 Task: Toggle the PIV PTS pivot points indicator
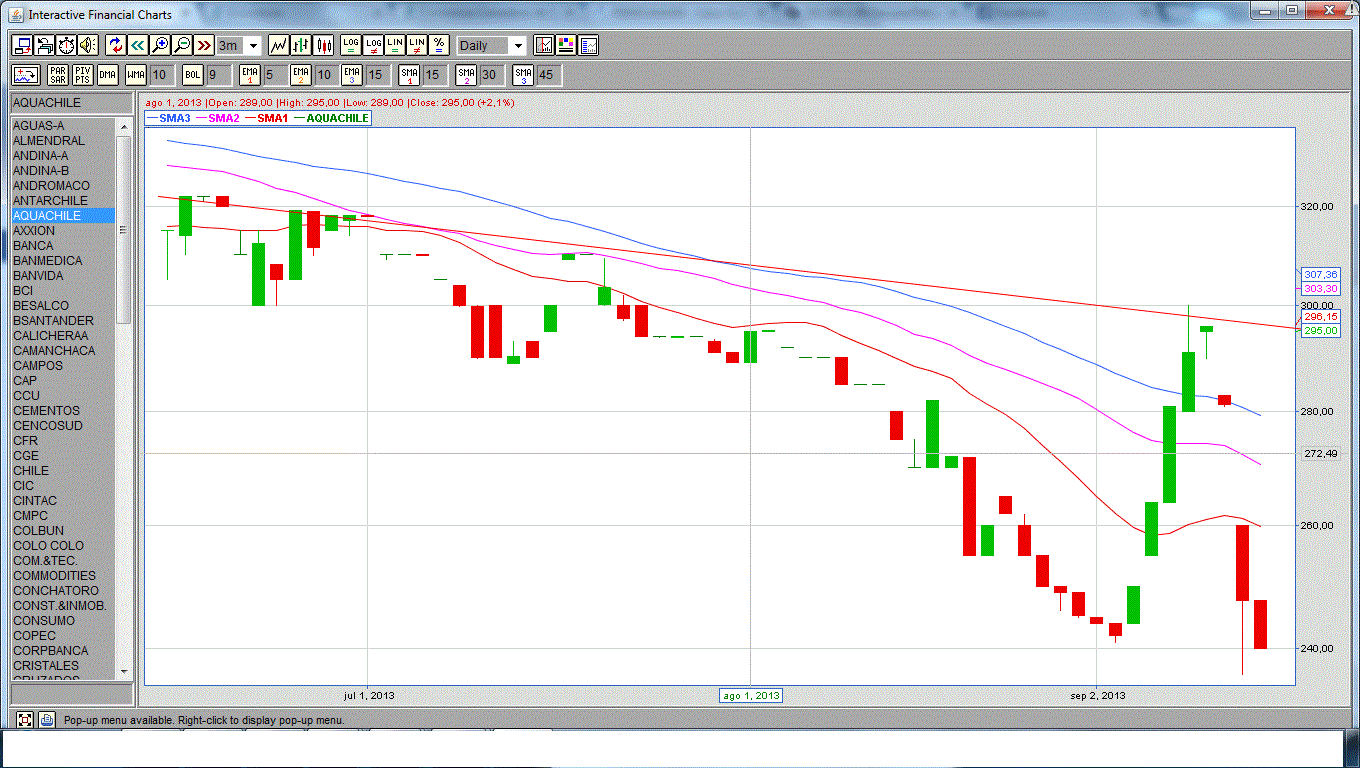(x=83, y=75)
